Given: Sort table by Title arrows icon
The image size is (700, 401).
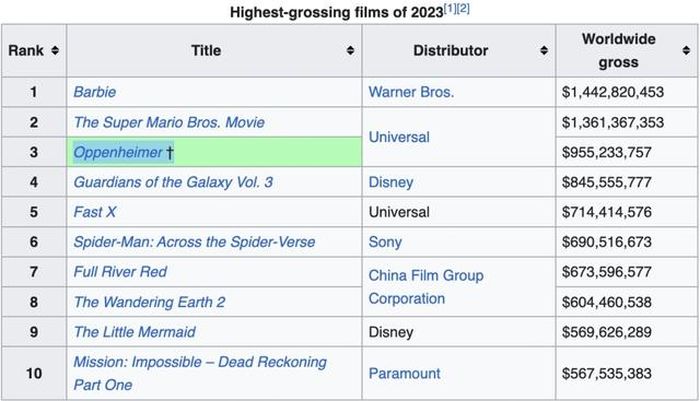Looking at the screenshot, I should [x=350, y=50].
